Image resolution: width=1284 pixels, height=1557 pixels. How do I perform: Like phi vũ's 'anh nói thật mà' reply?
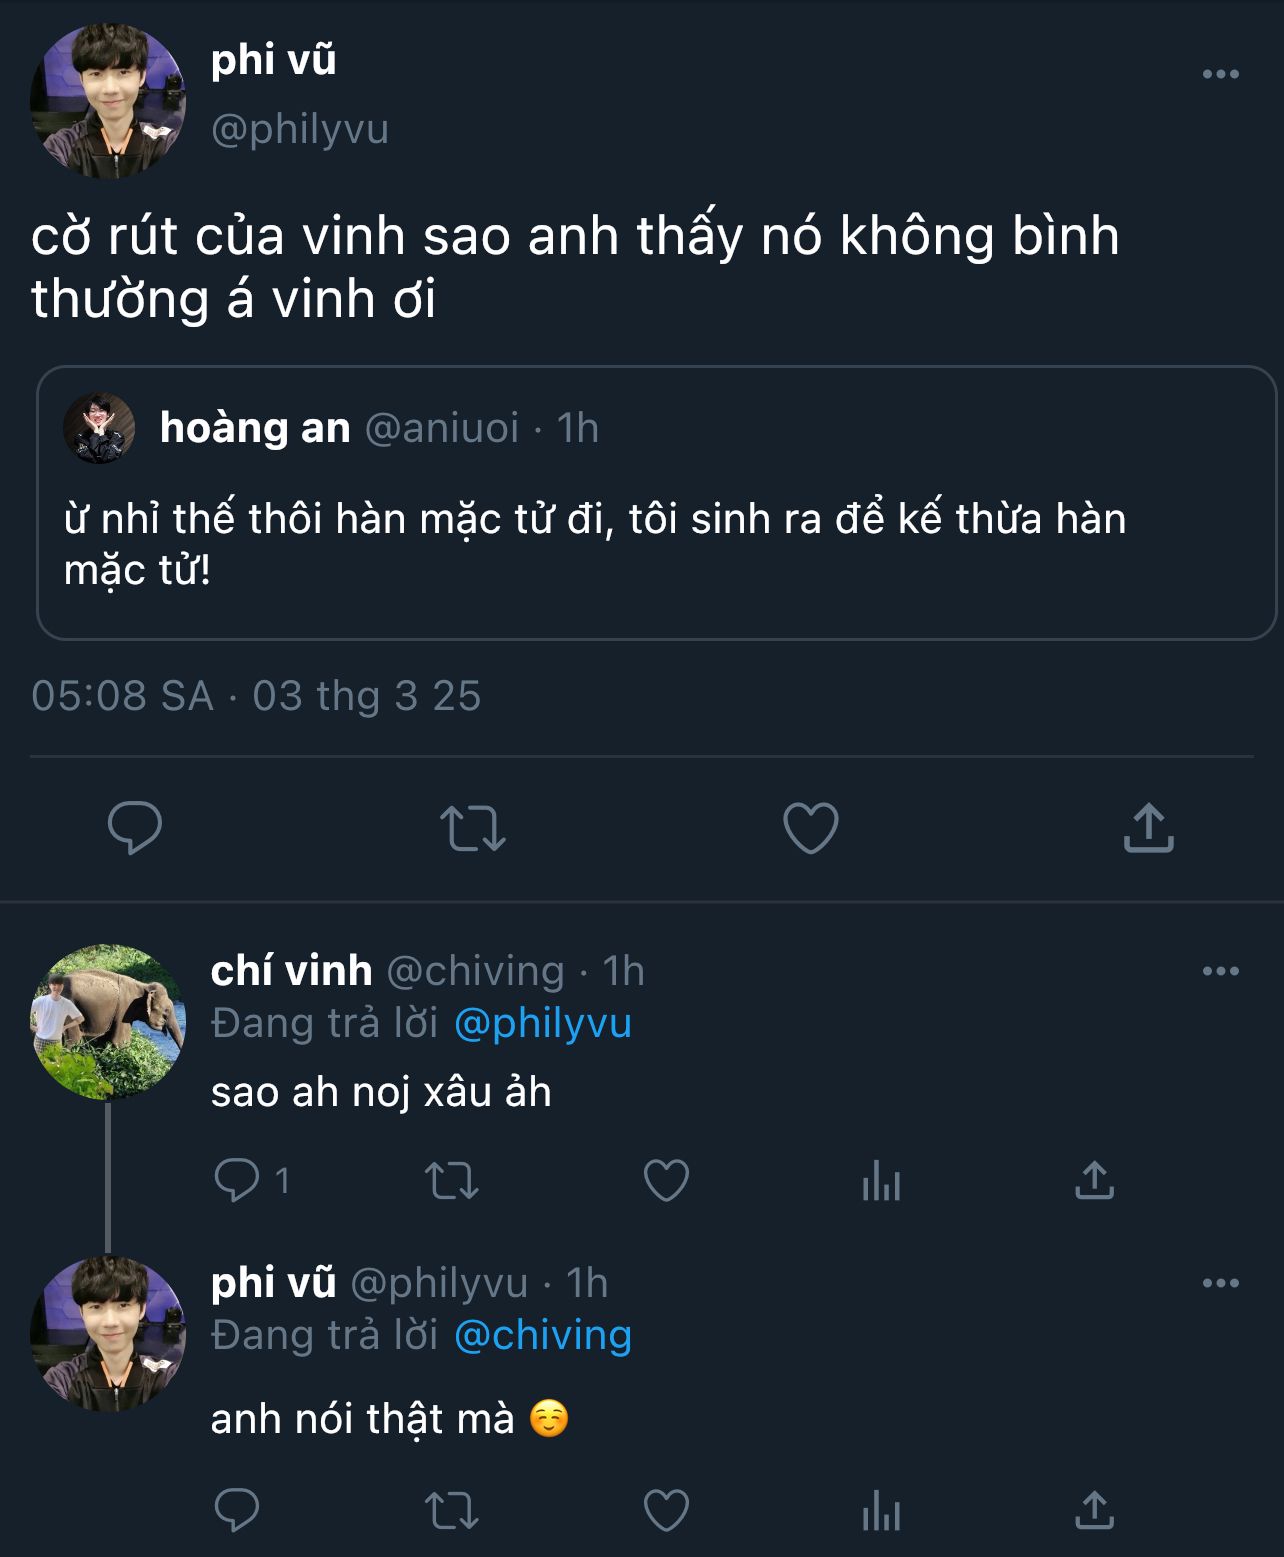tap(666, 1510)
